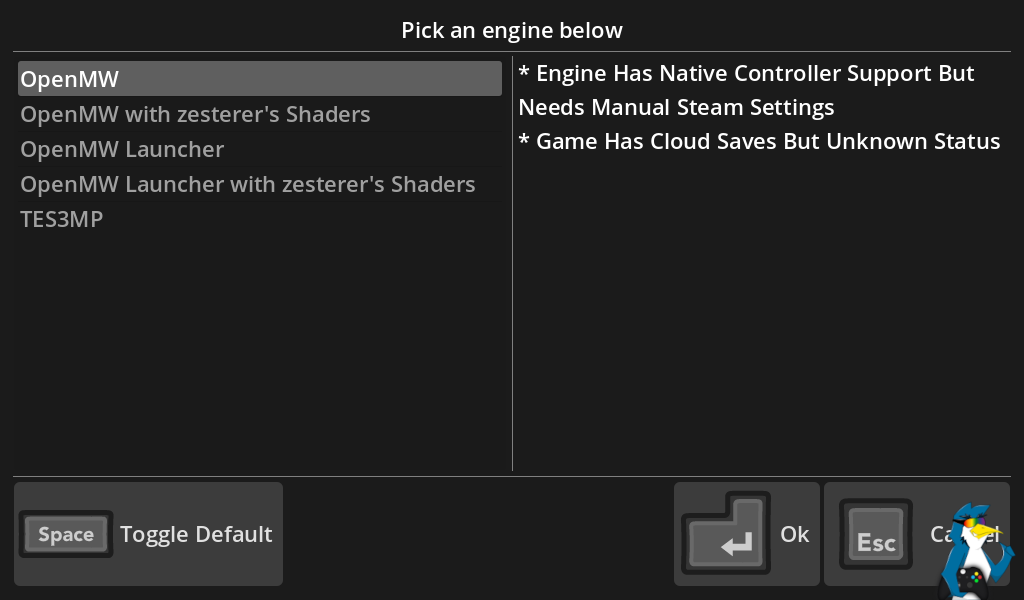Select the OpenMW engine entry

(260, 79)
